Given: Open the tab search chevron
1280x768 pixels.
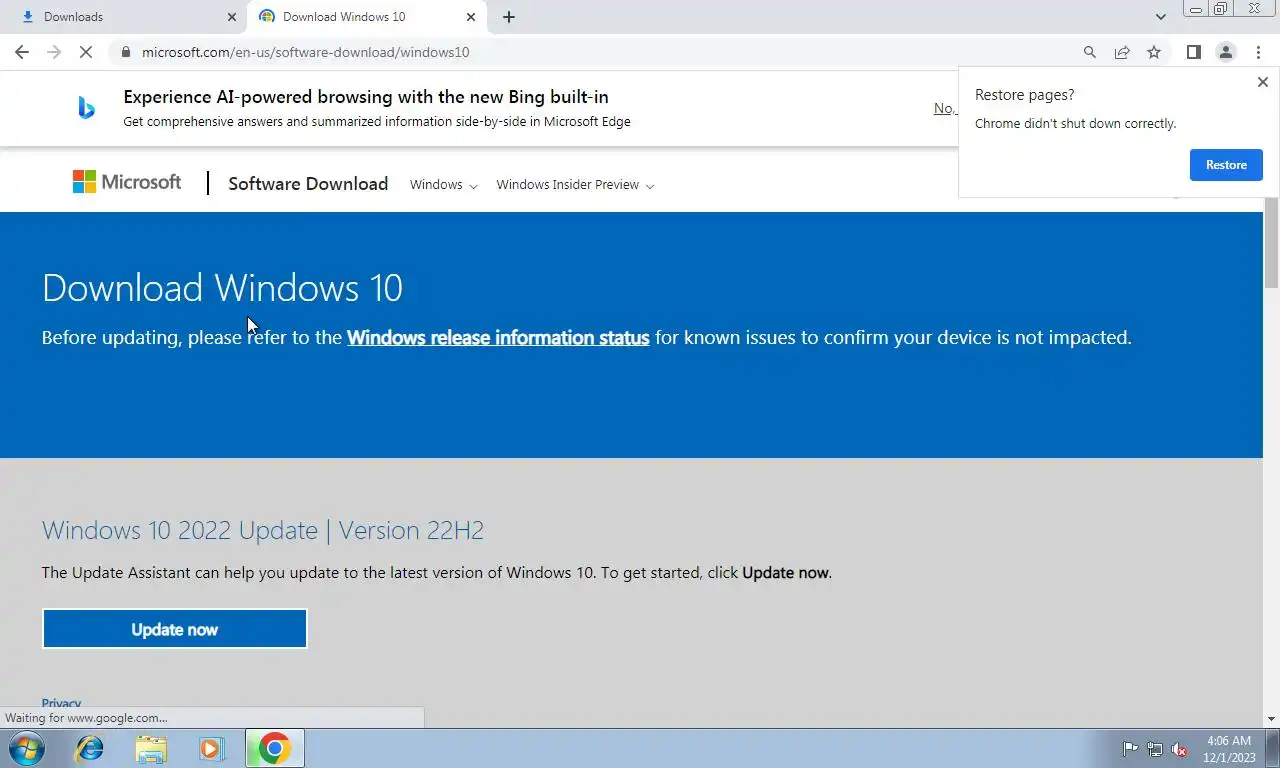Looking at the screenshot, I should pyautogui.click(x=1160, y=17).
